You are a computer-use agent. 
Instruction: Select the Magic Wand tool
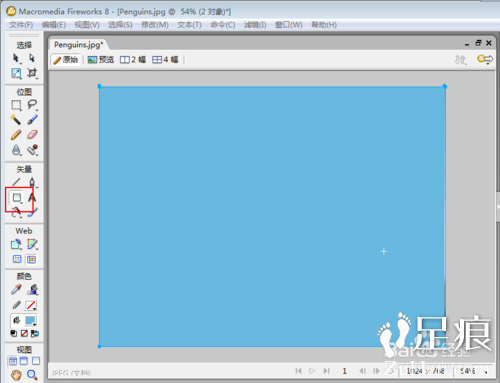(x=16, y=120)
